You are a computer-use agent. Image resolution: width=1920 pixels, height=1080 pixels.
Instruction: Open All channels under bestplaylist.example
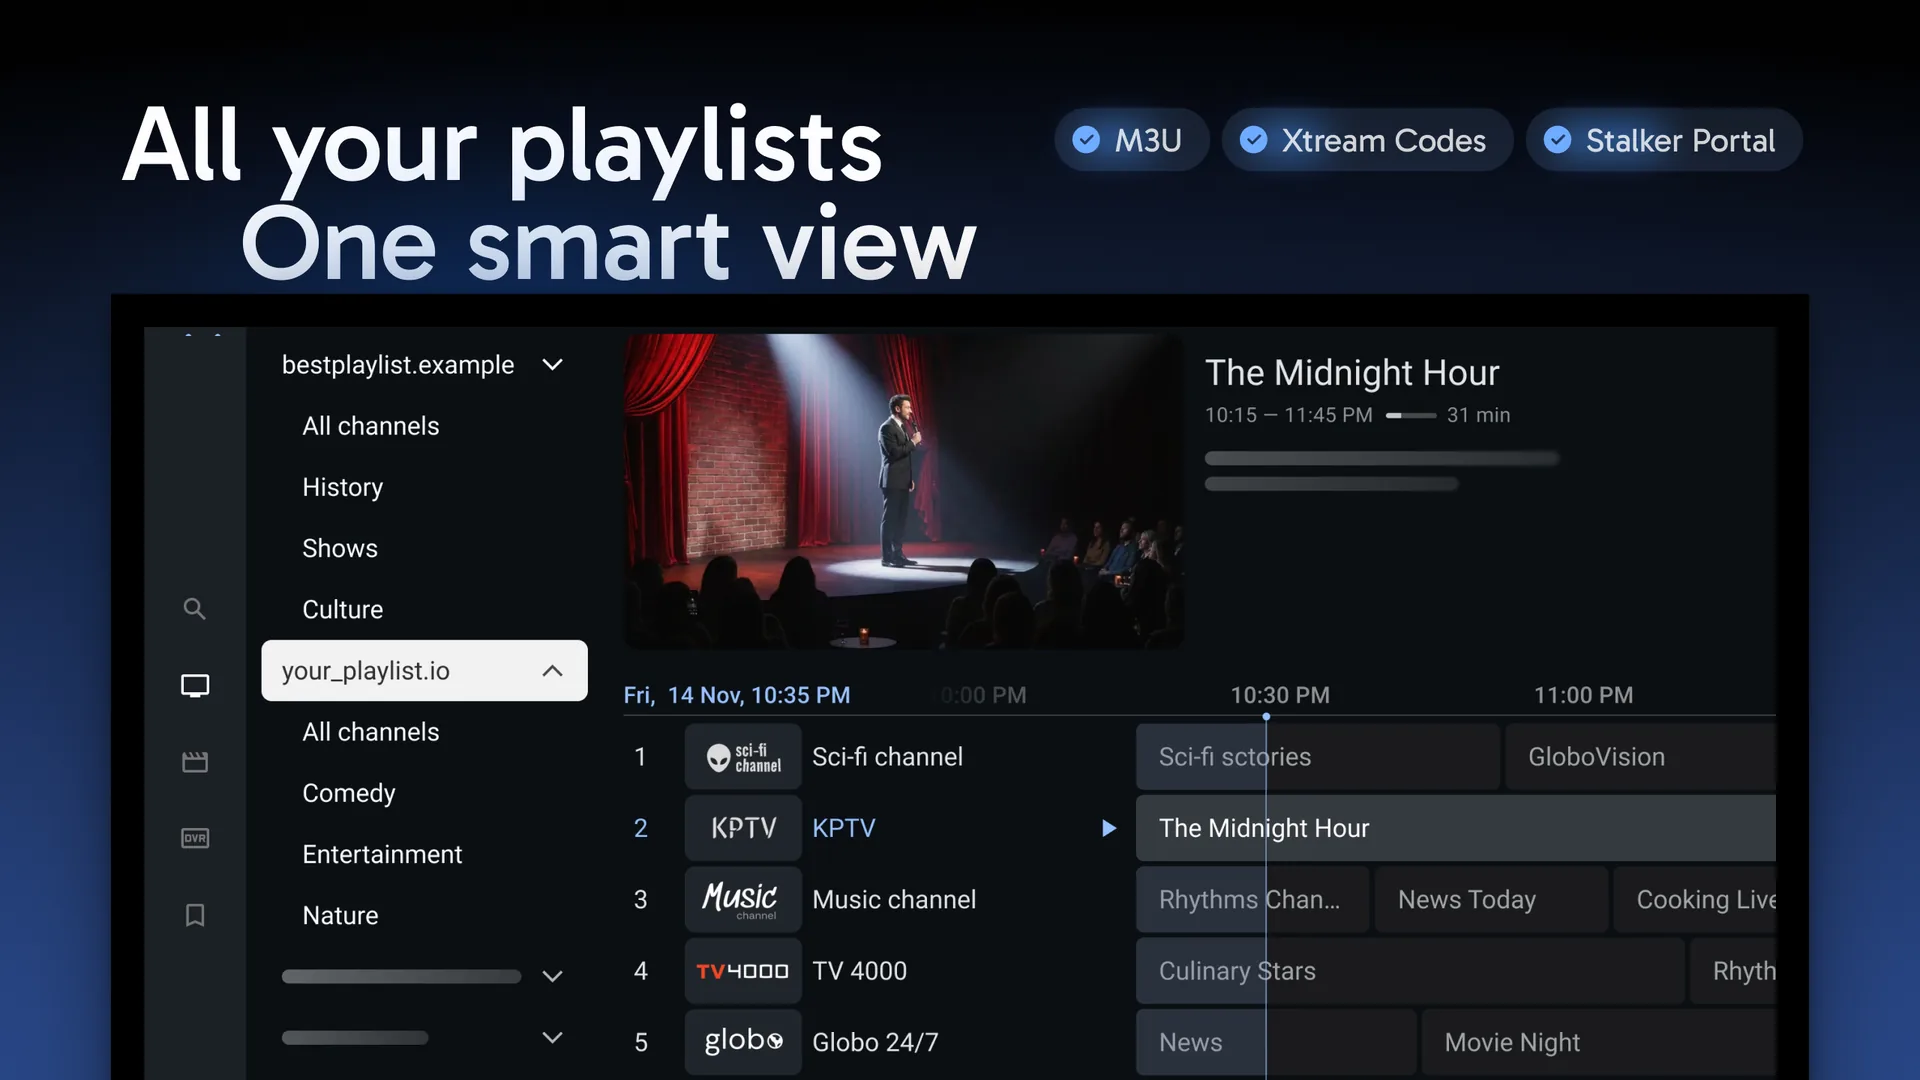click(370, 426)
